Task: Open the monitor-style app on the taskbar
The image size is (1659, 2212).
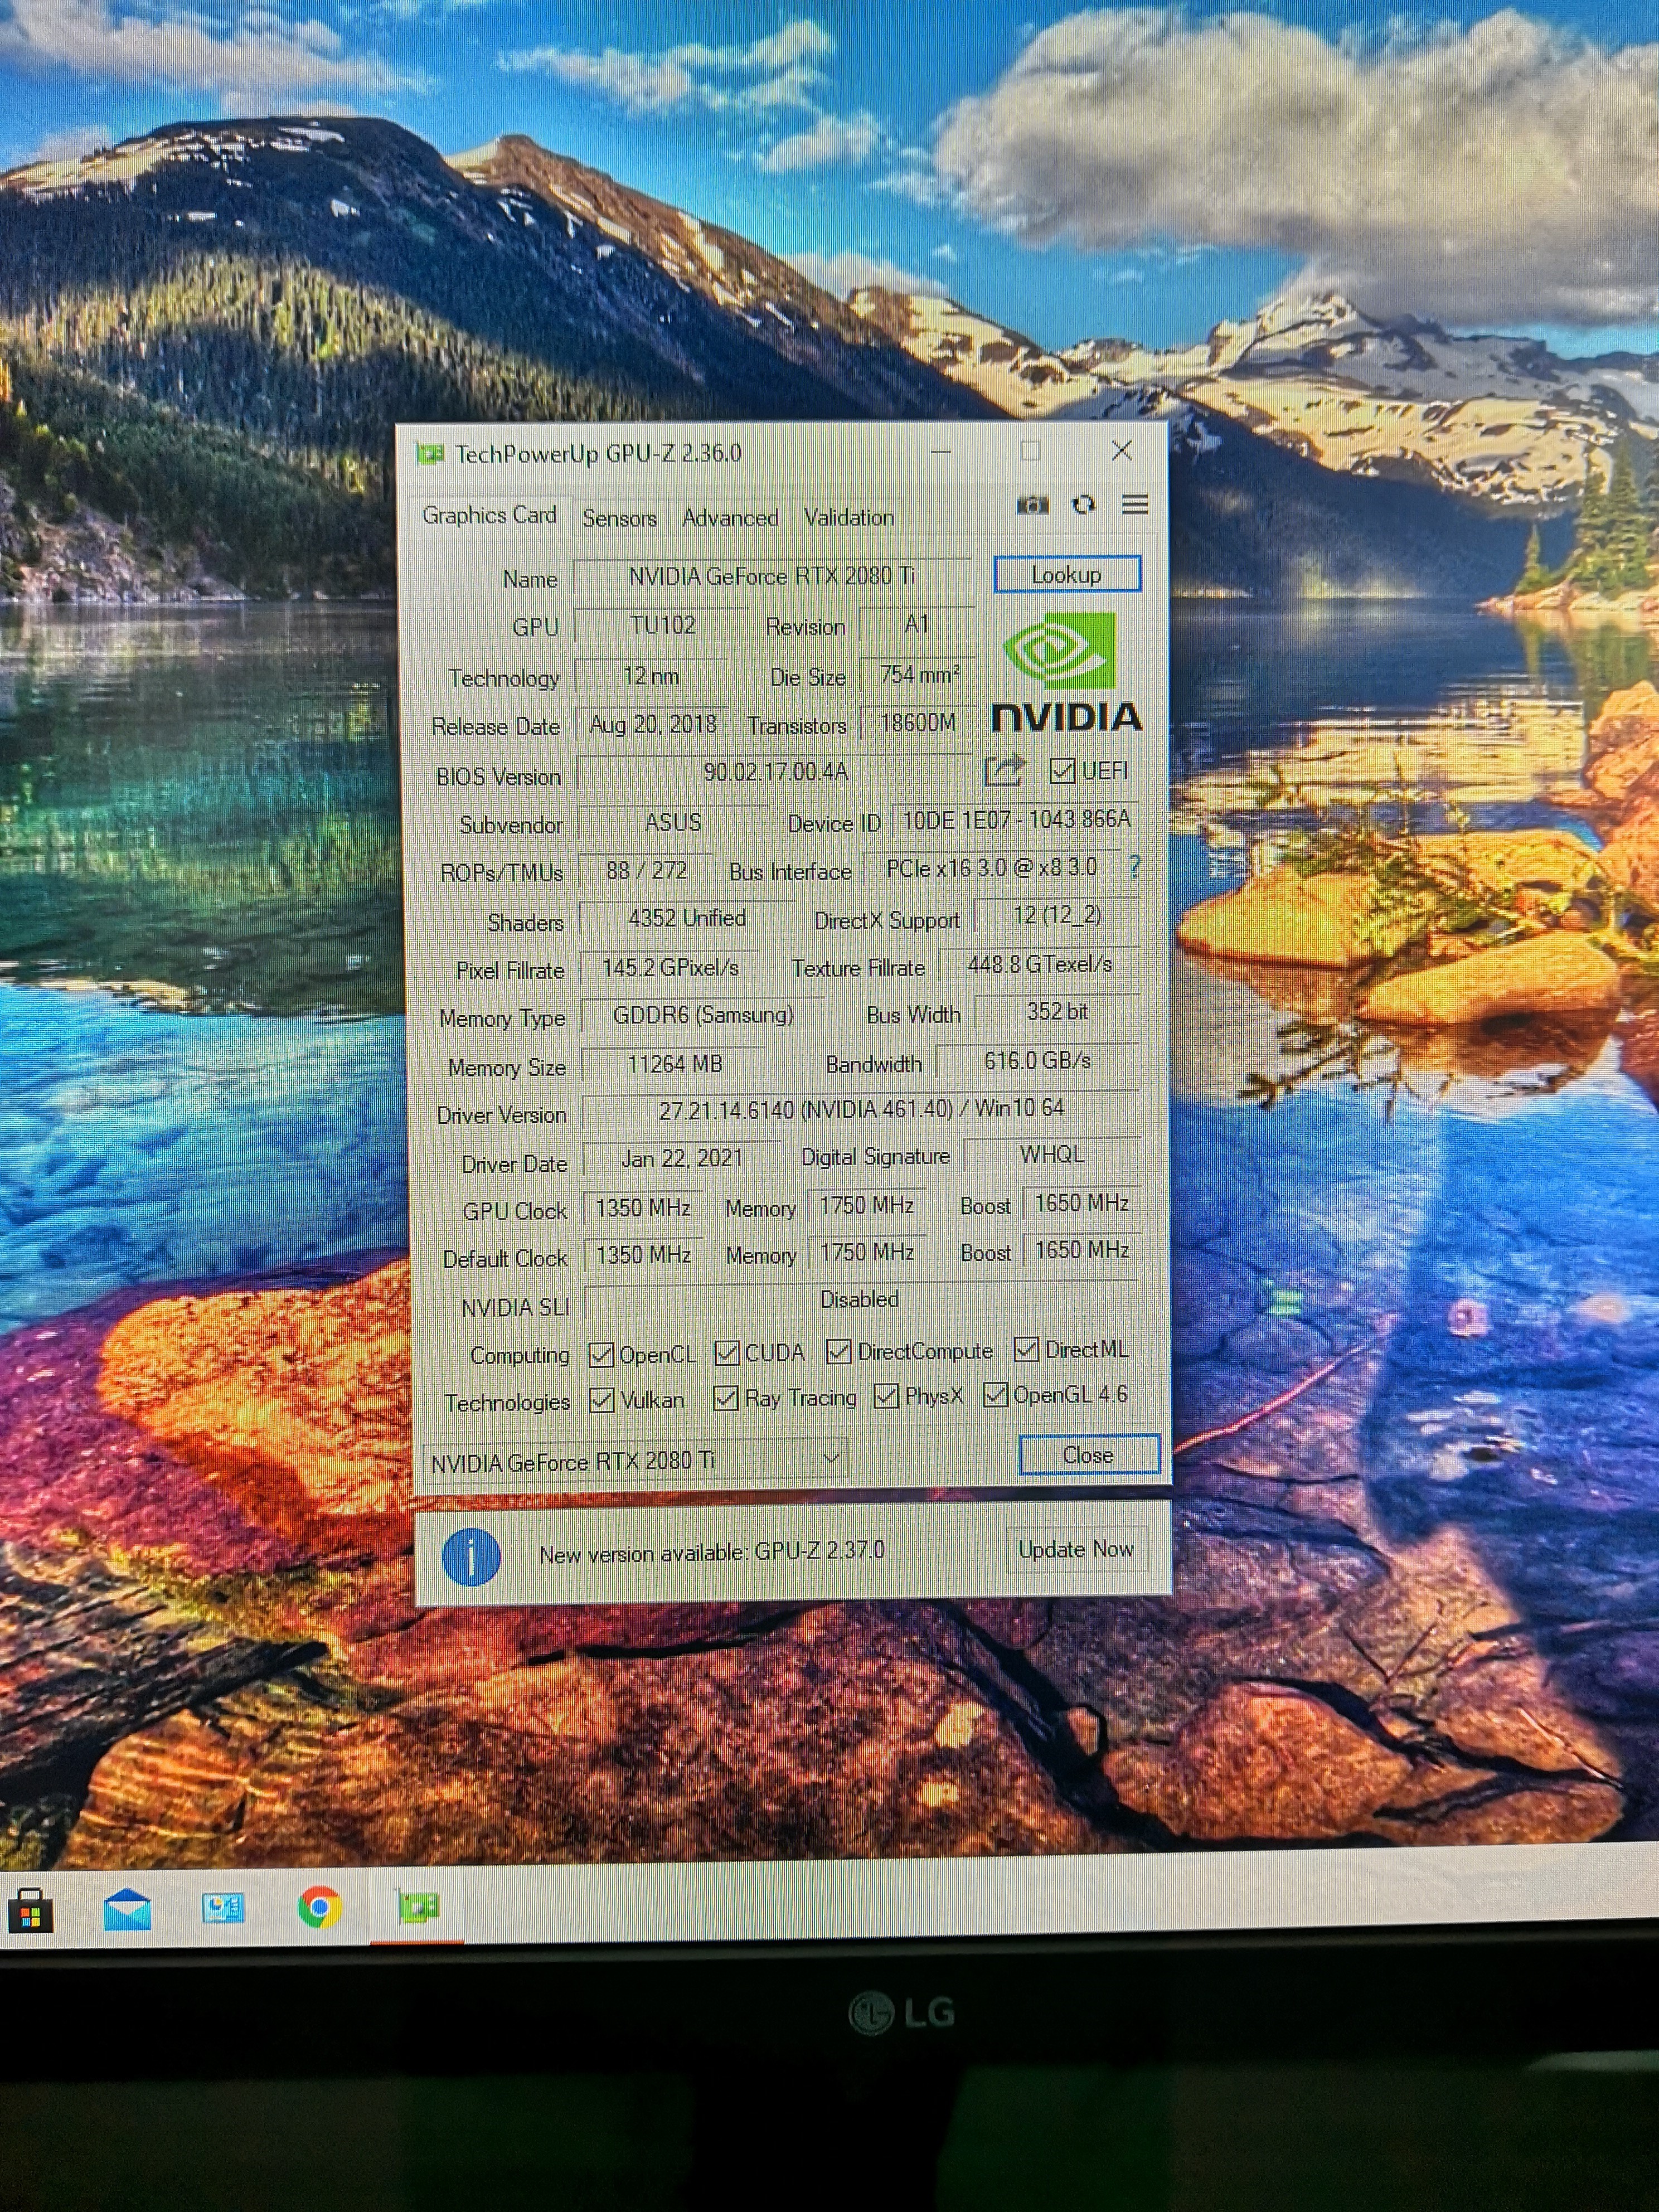Action: (222, 1908)
